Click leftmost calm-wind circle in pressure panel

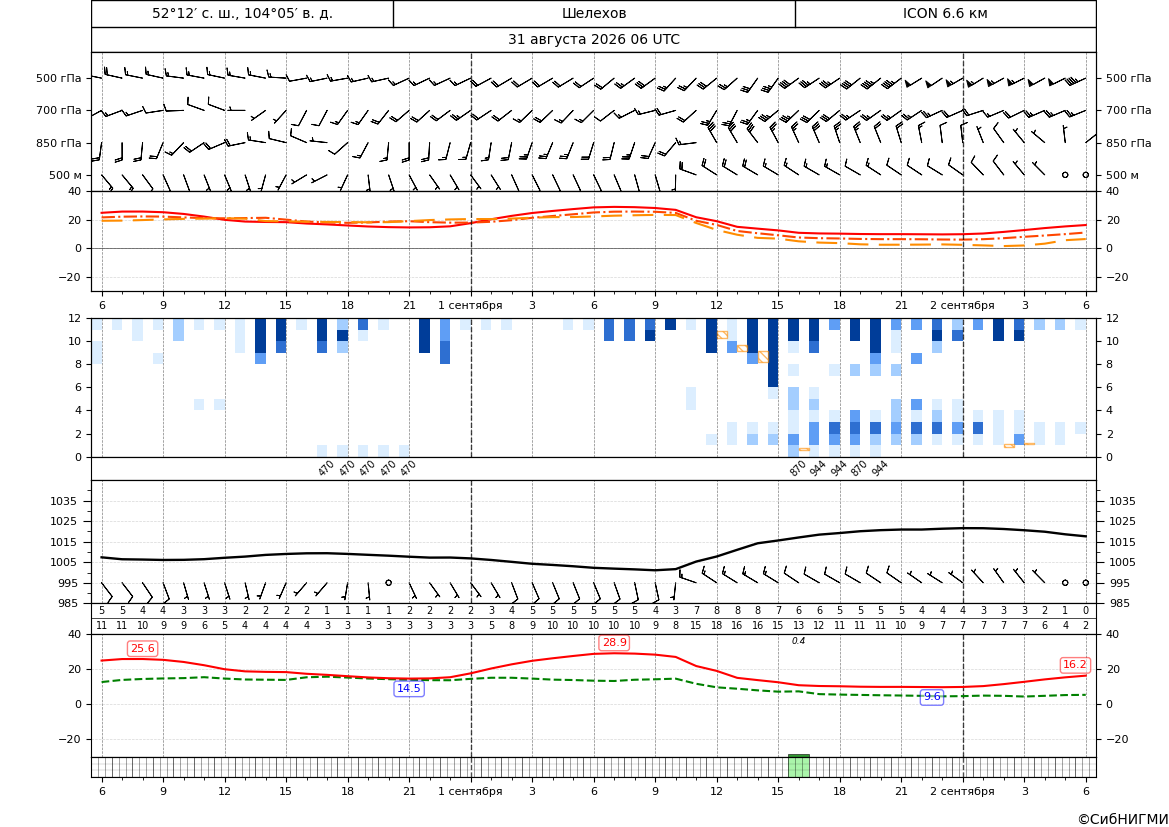click(x=388, y=582)
